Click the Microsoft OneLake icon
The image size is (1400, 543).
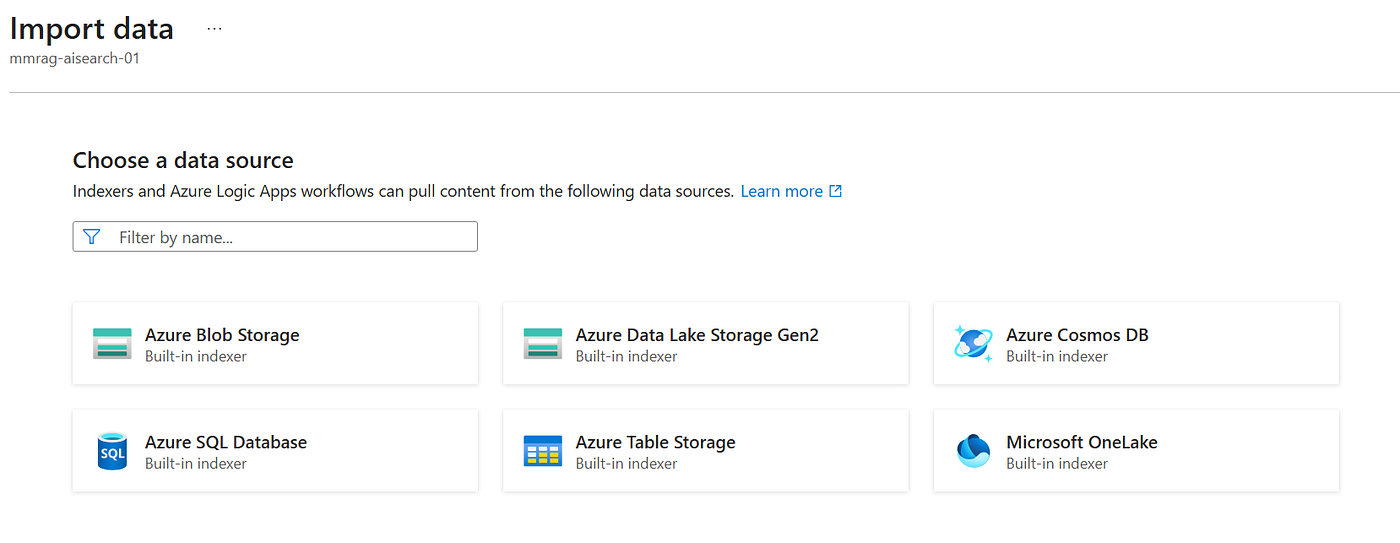tap(973, 451)
